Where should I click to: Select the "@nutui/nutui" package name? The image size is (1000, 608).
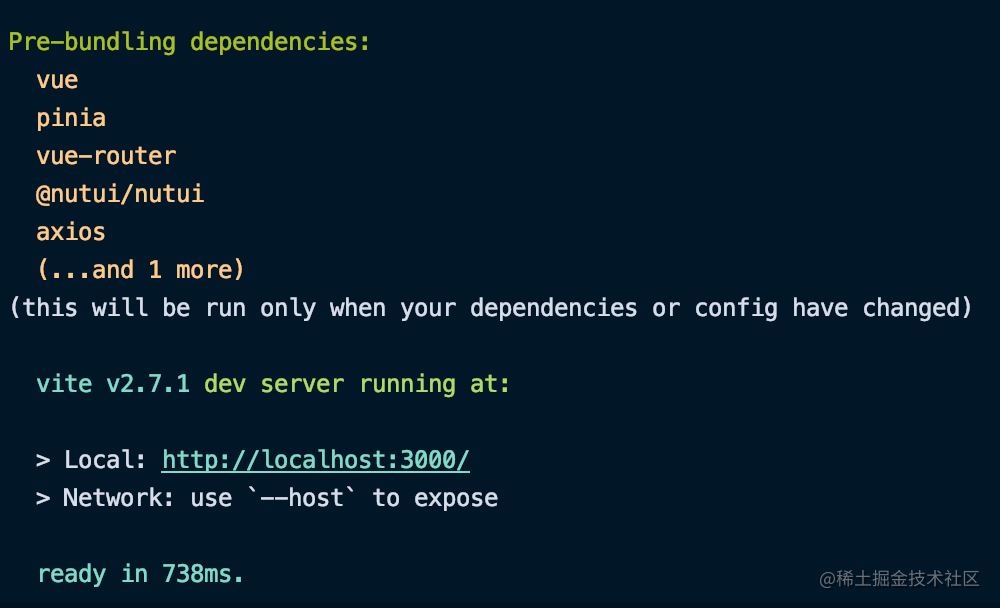click(x=120, y=194)
